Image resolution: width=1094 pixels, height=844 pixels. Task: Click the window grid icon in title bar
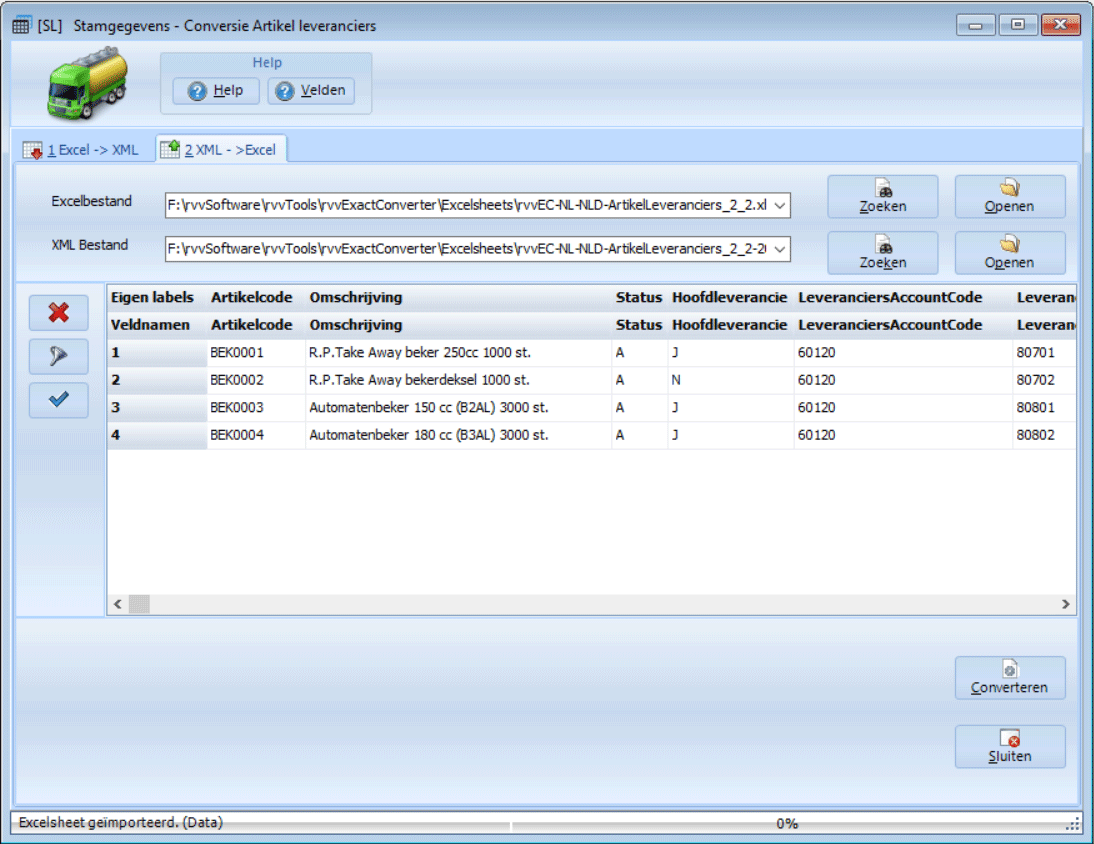click(x=21, y=26)
